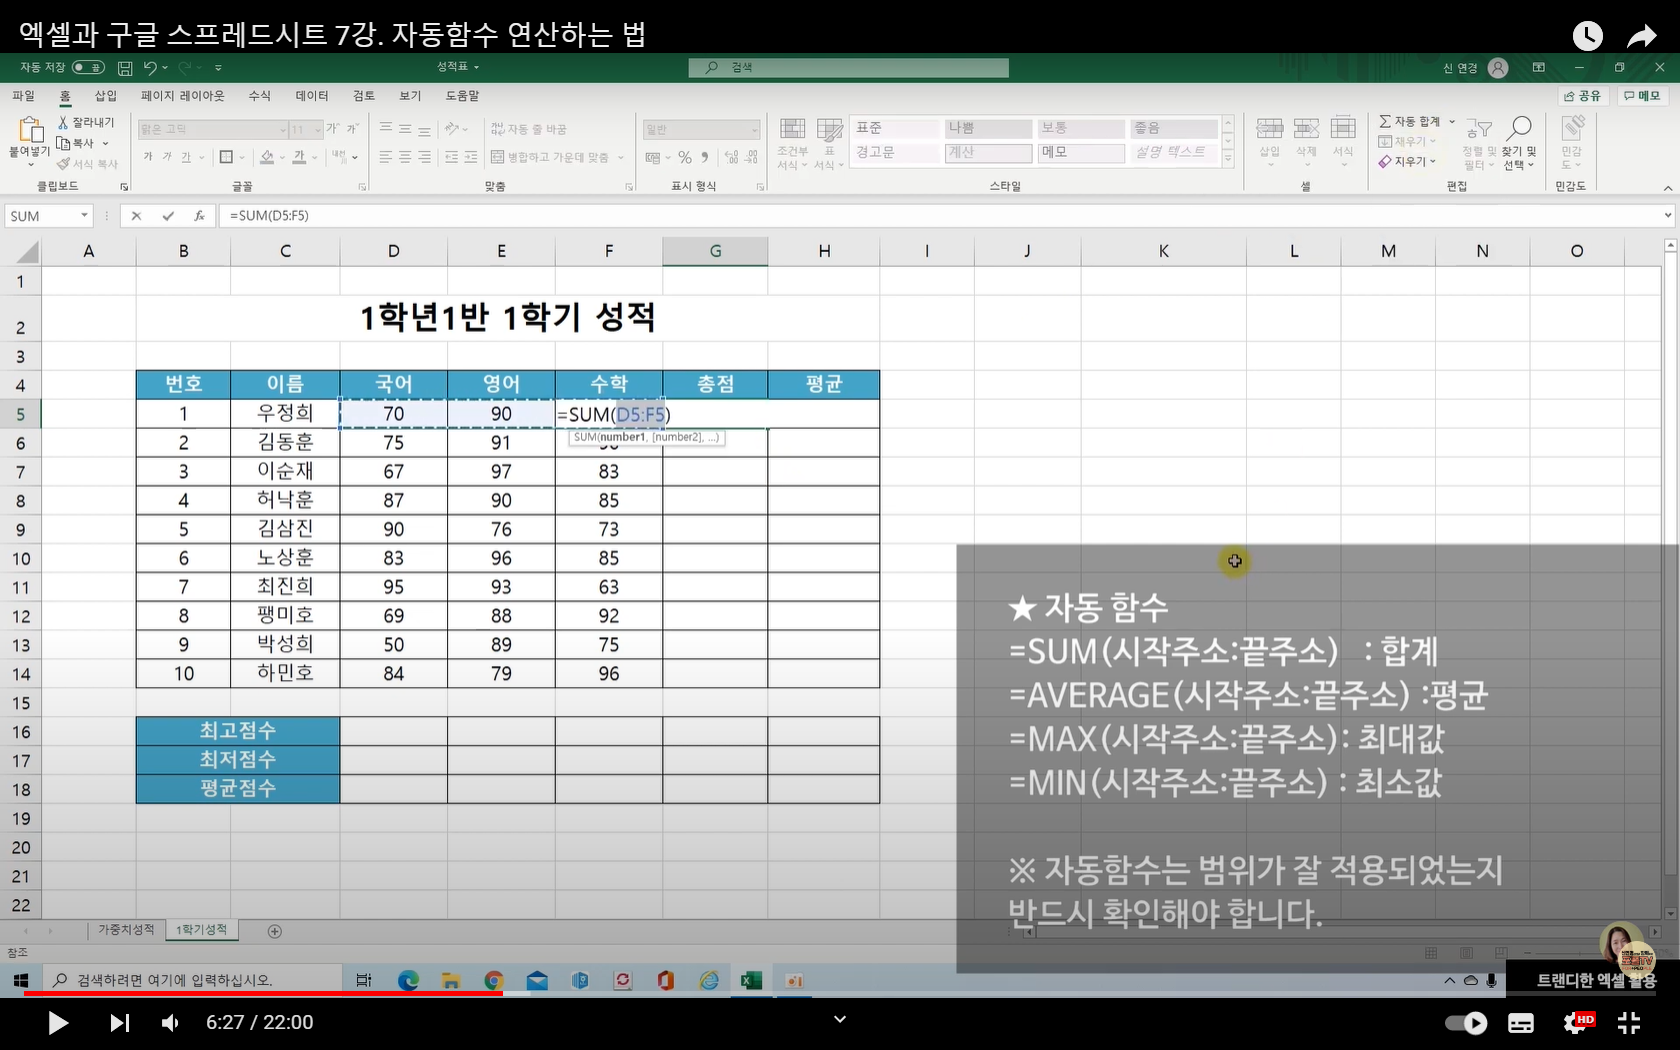Viewport: 1680px width, 1050px height.
Task: Click the Paste (붙여넣기) icon
Action: 30,130
